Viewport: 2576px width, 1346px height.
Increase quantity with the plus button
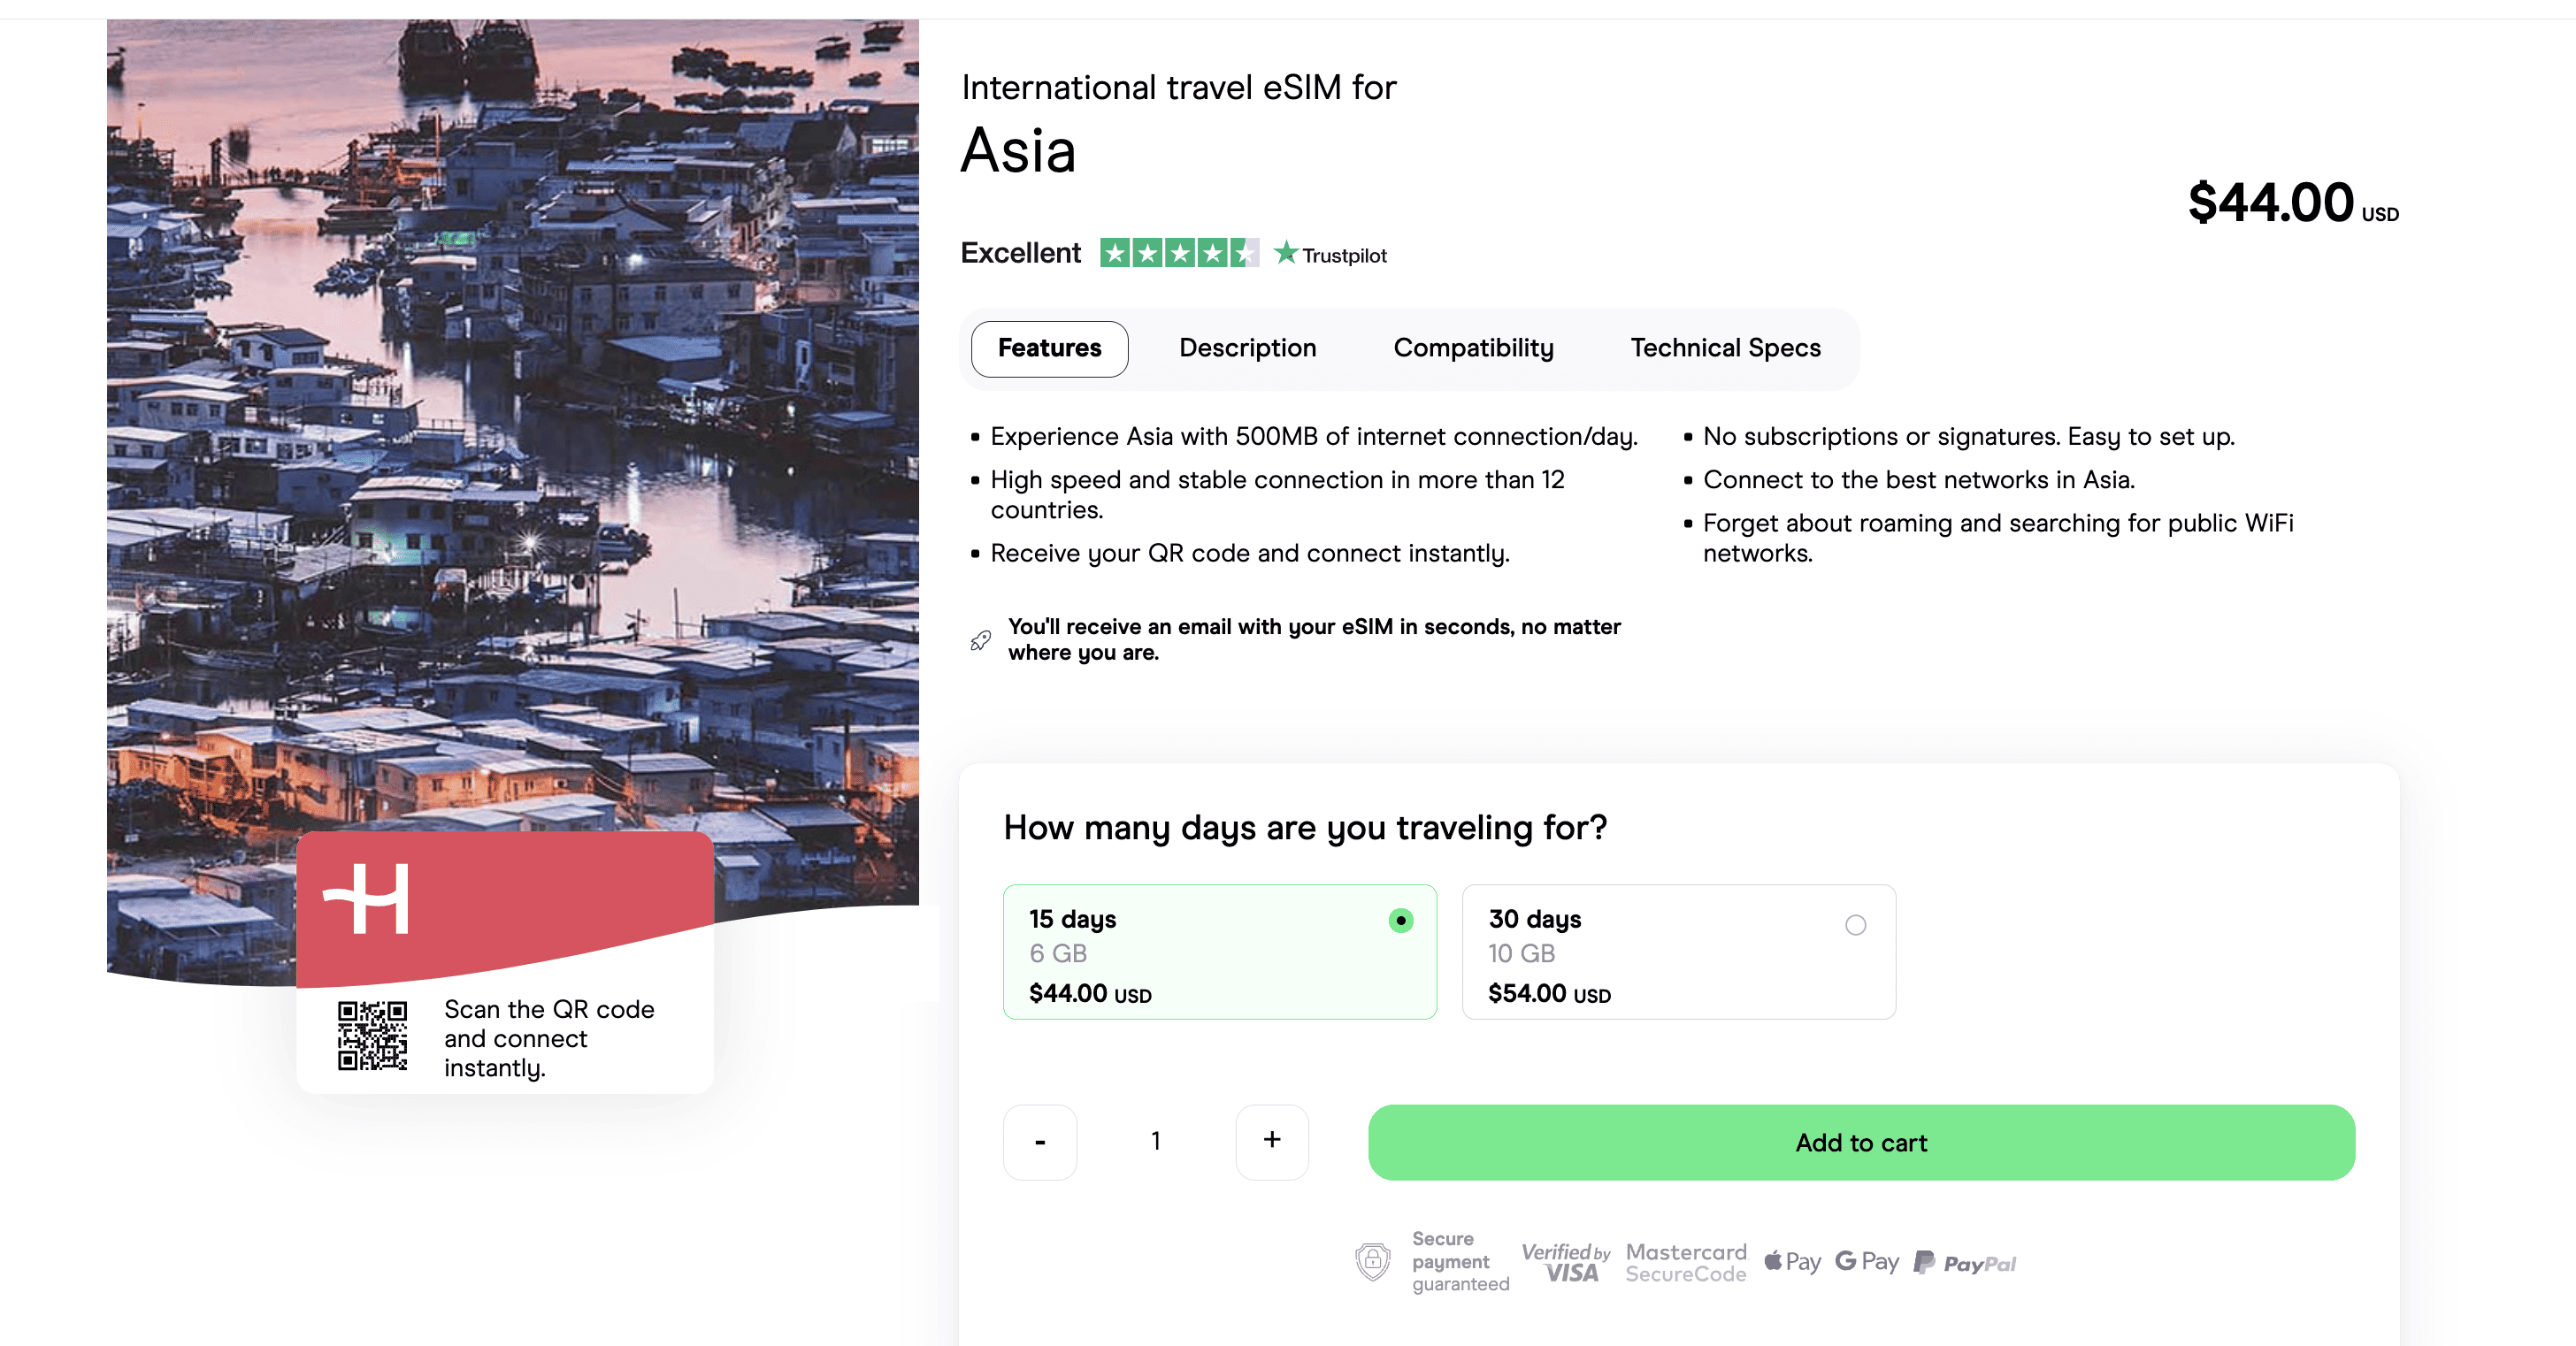point(1271,1141)
